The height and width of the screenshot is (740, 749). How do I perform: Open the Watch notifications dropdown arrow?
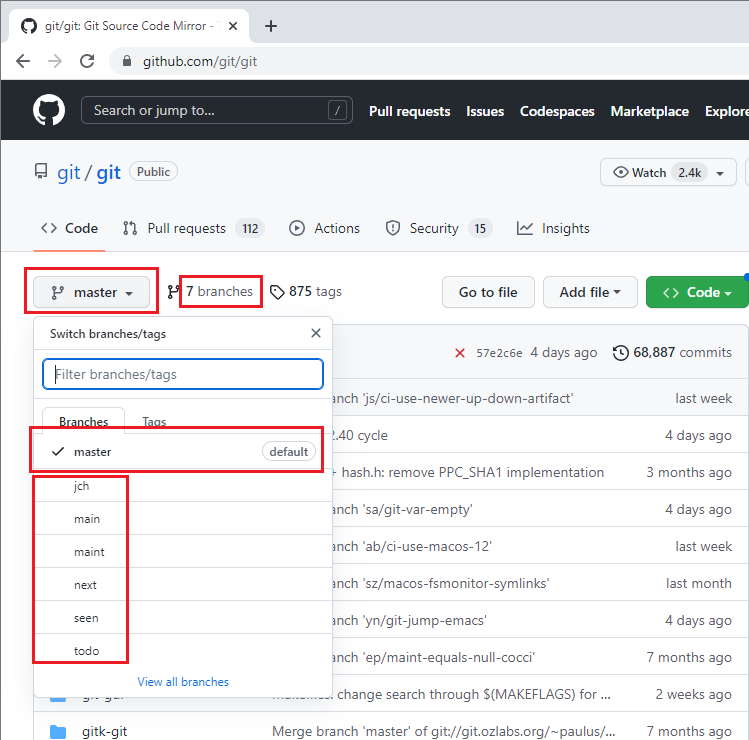pos(720,173)
